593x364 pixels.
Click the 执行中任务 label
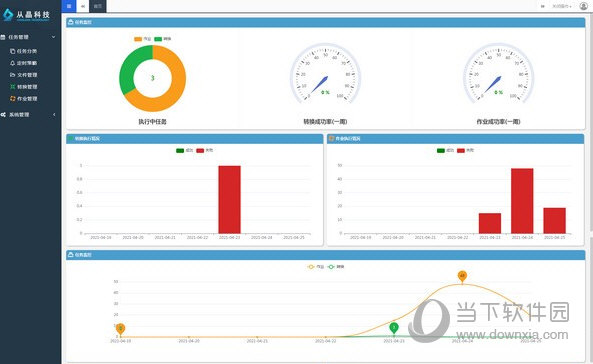click(x=152, y=122)
